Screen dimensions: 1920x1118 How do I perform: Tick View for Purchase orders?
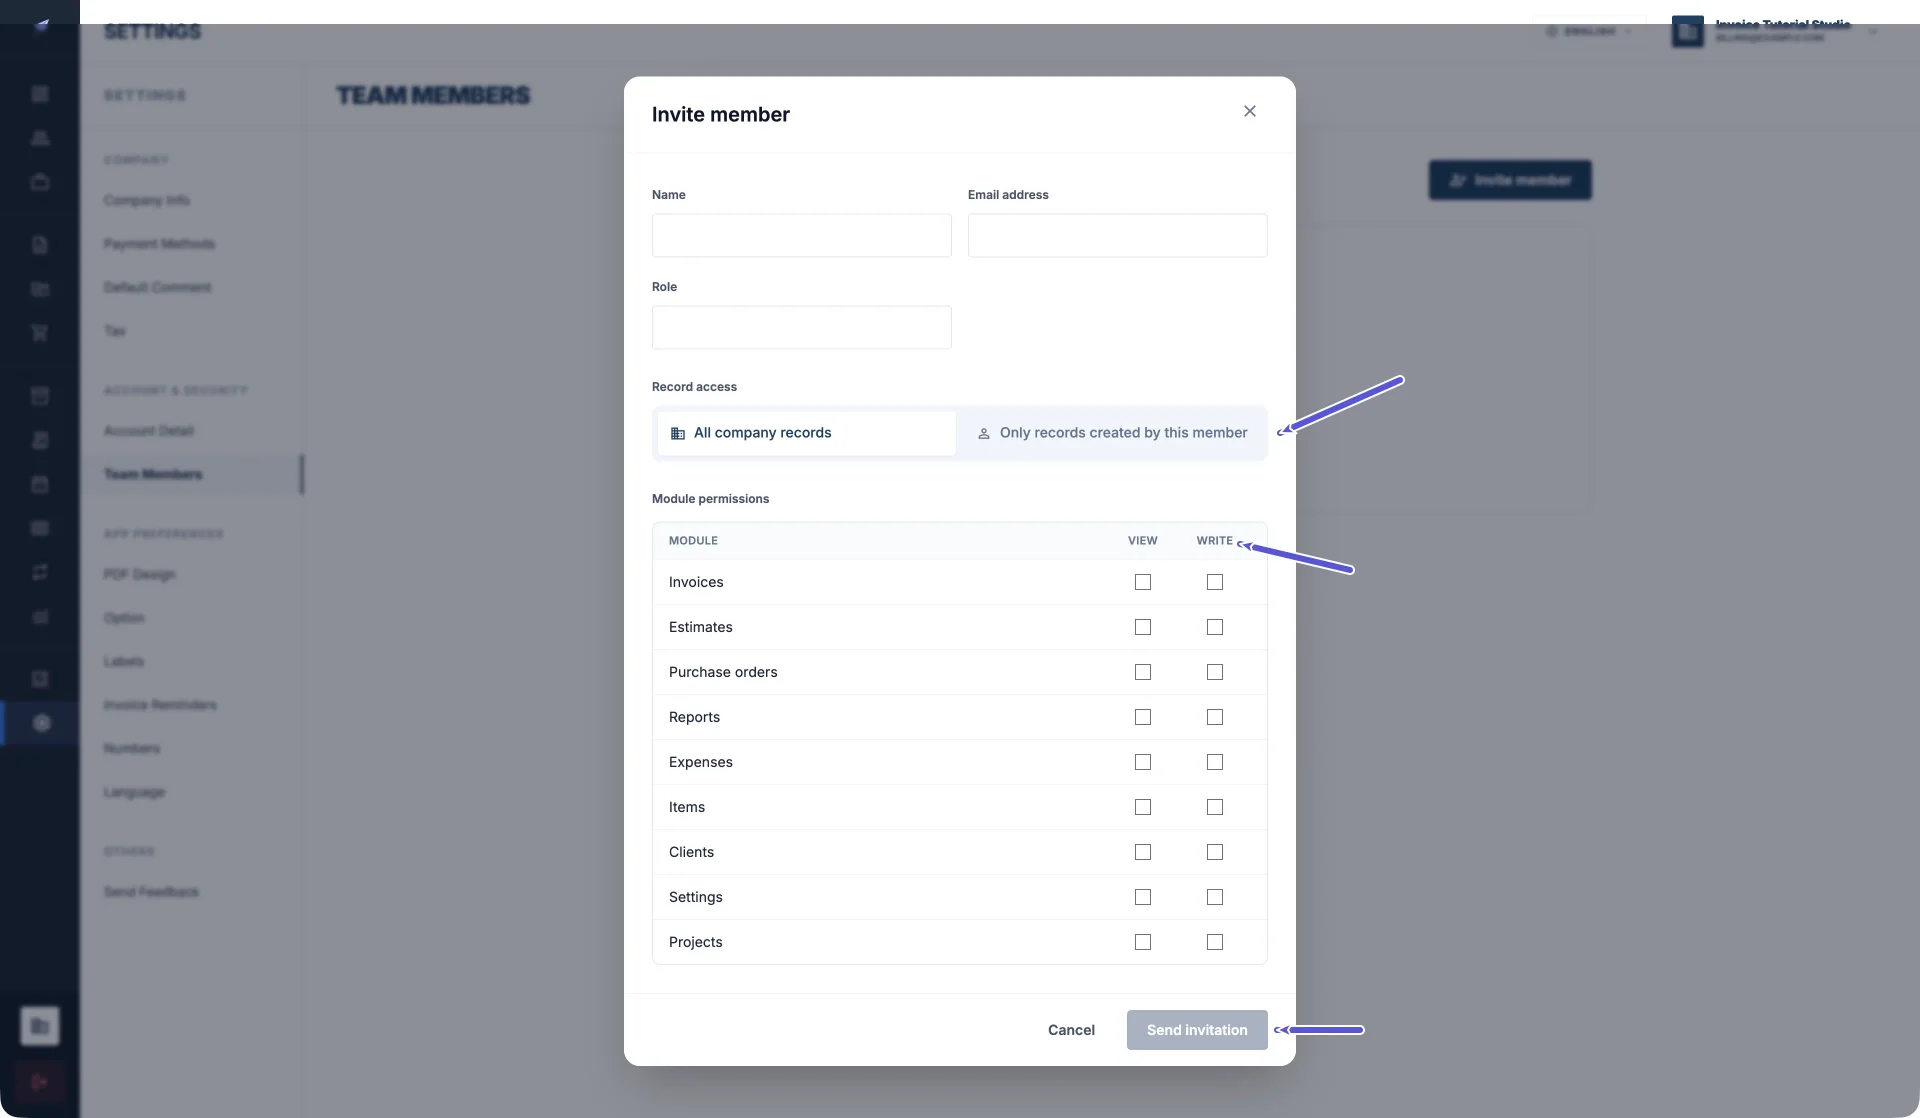(1143, 672)
